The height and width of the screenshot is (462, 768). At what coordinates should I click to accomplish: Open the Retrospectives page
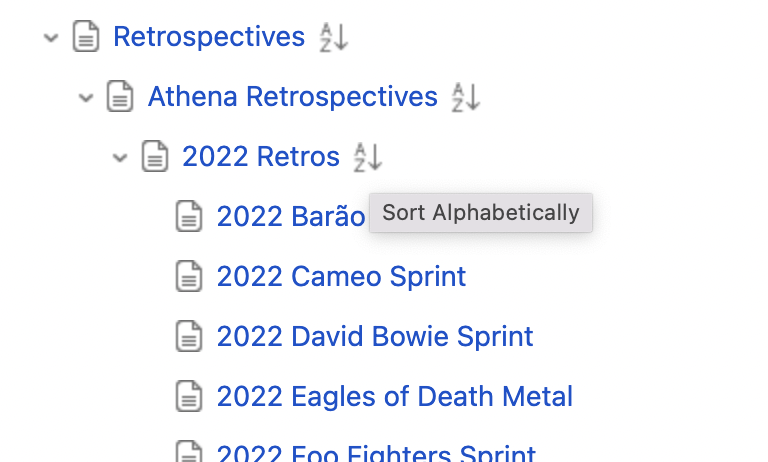pos(209,37)
